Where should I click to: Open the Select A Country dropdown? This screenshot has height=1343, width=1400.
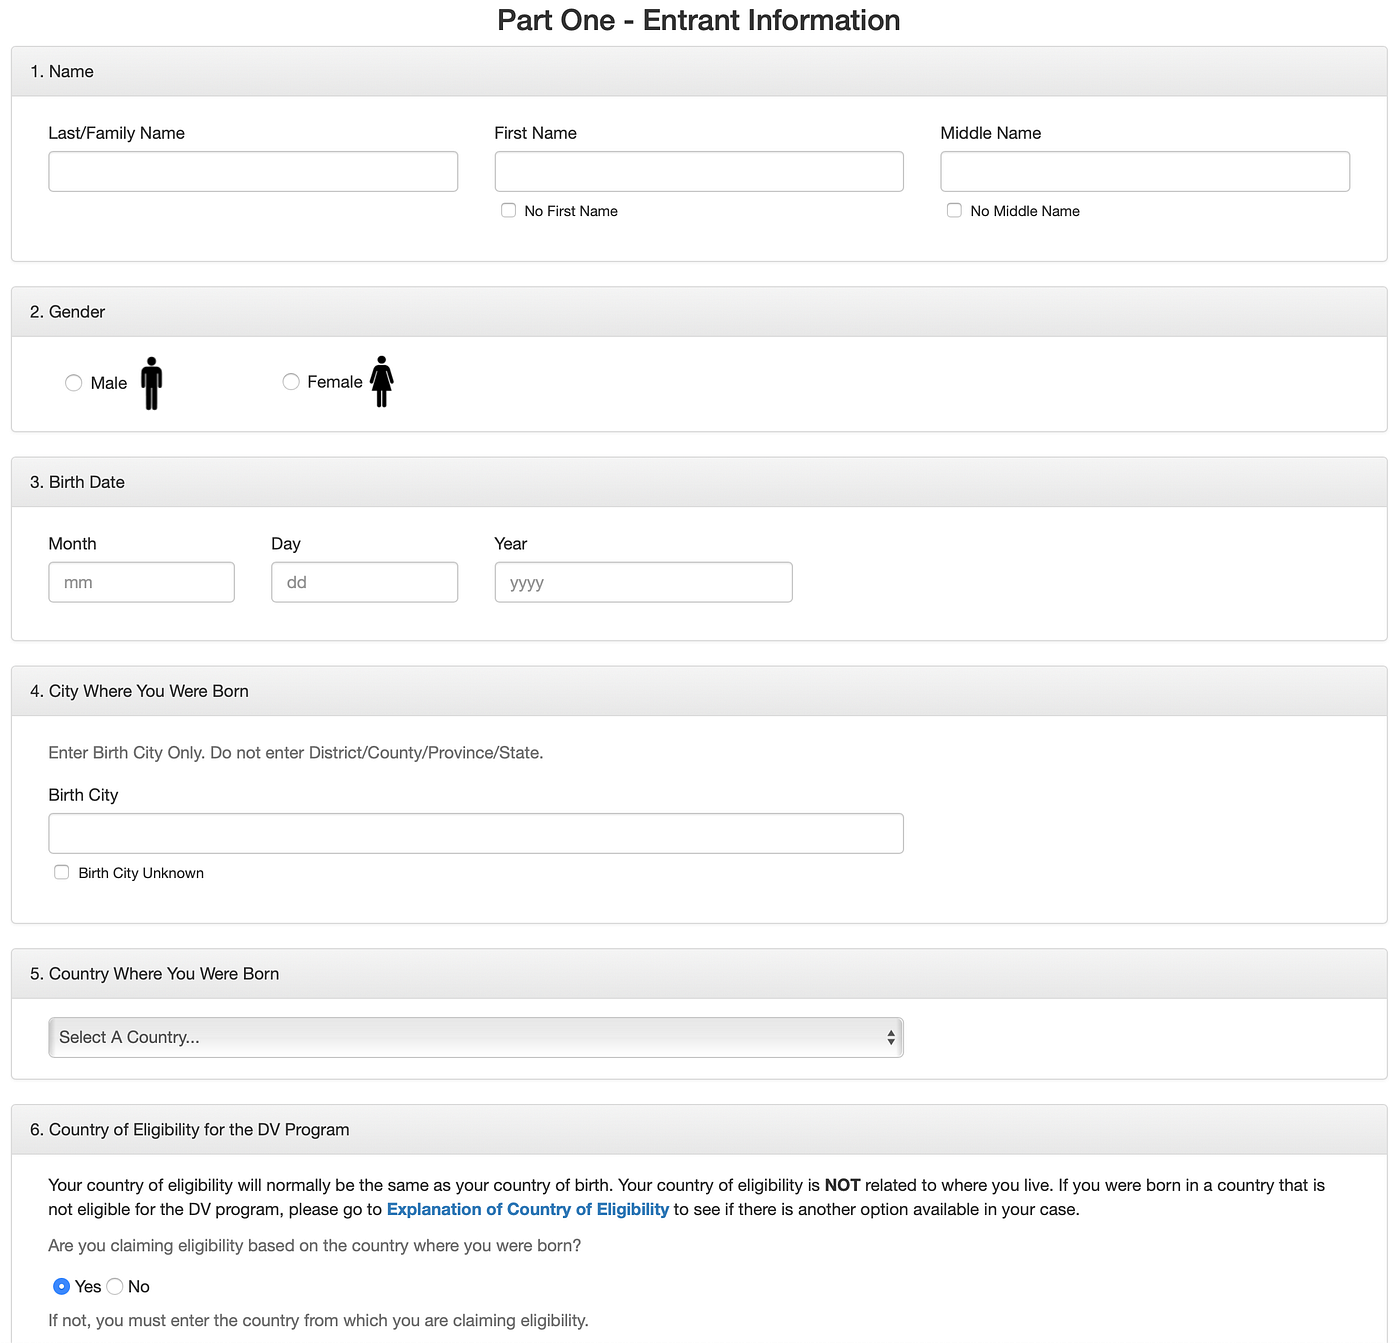coord(475,1037)
